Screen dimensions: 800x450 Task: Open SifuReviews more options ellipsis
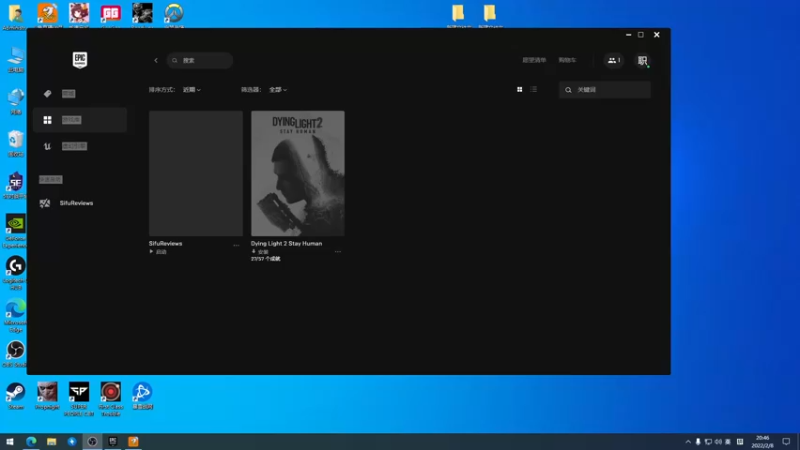236,245
